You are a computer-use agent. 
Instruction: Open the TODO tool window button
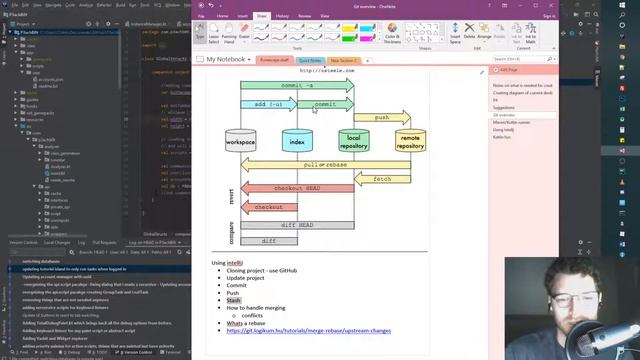coord(98,352)
